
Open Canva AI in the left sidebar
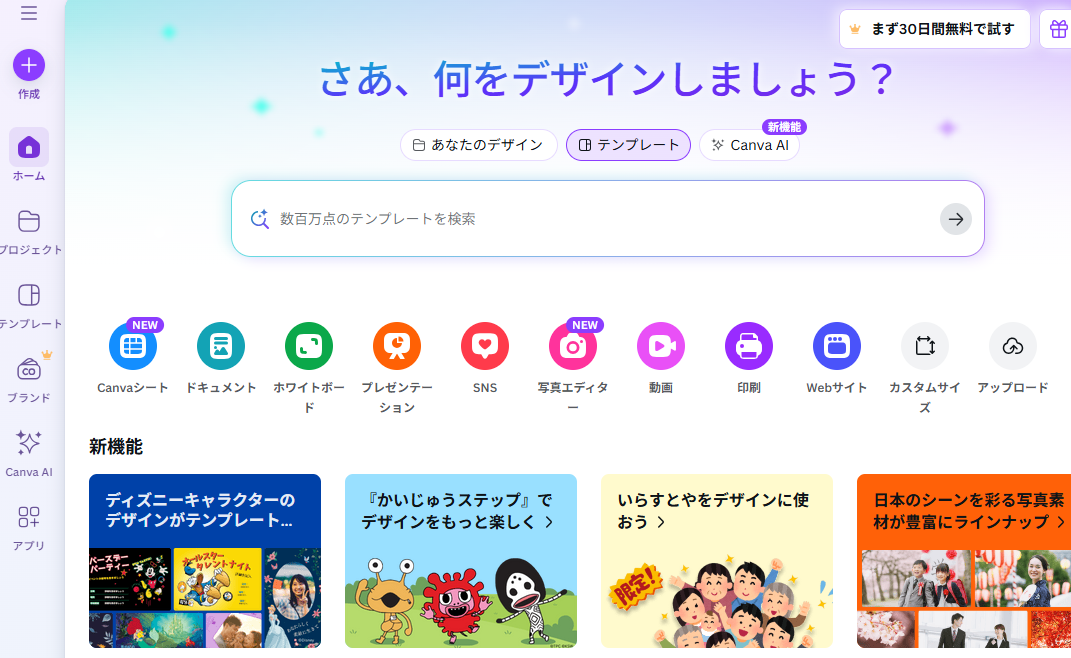[x=29, y=453]
